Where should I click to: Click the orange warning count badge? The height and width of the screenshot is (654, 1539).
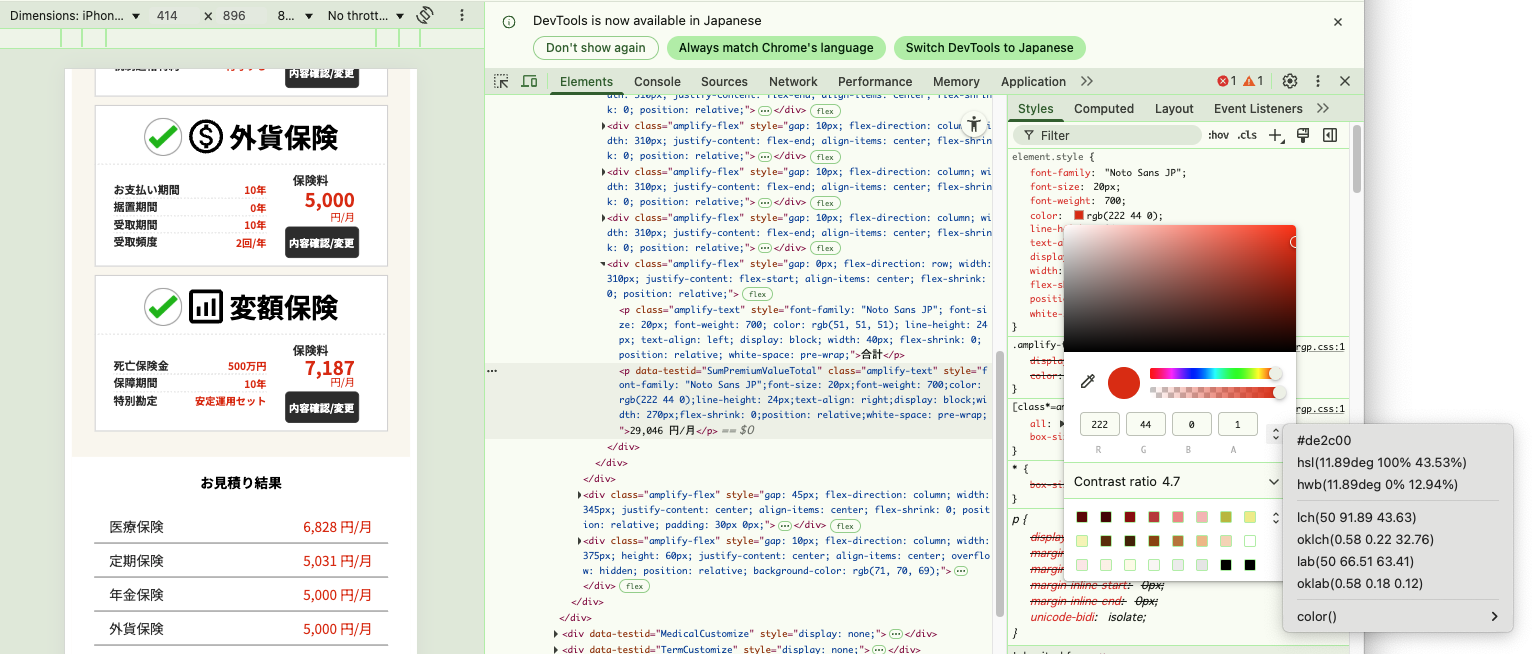tap(1253, 81)
